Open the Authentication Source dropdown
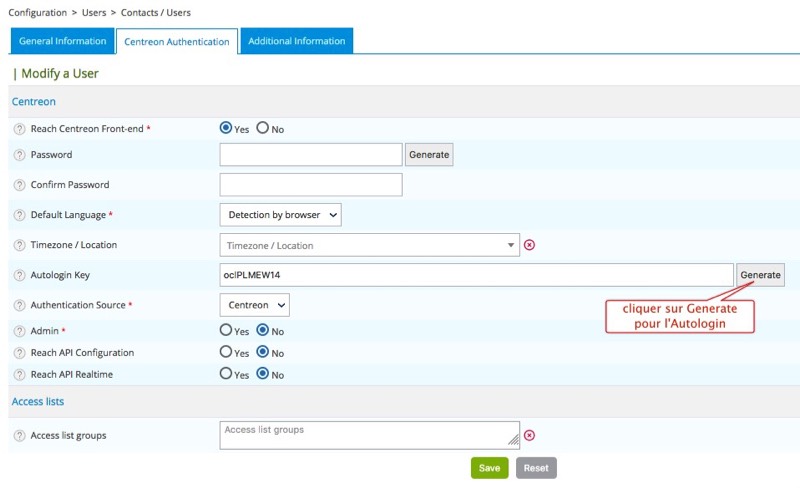 [x=254, y=304]
